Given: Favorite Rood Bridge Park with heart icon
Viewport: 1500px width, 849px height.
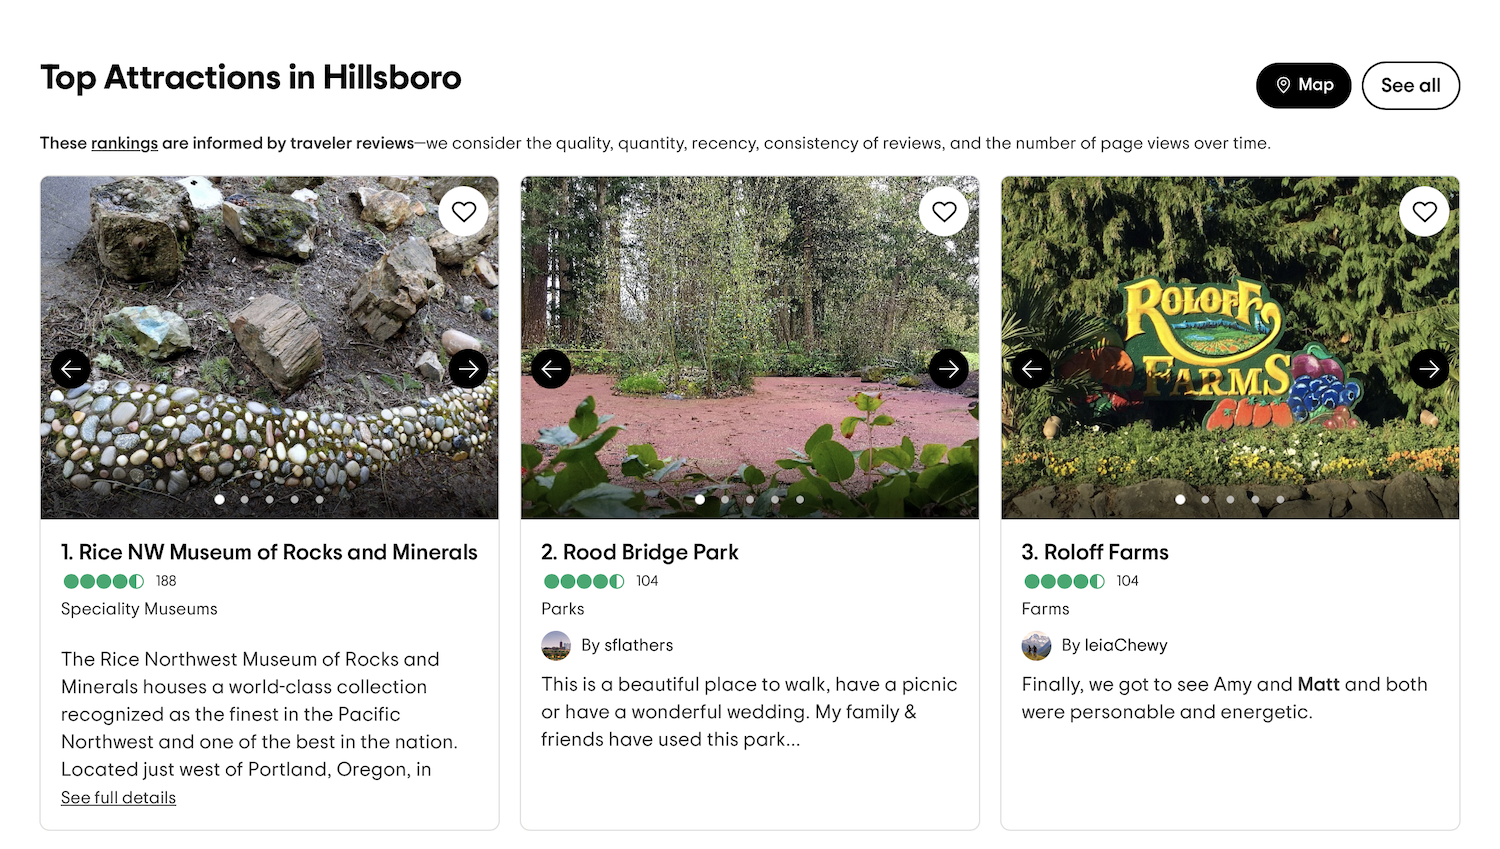Looking at the screenshot, I should (944, 212).
